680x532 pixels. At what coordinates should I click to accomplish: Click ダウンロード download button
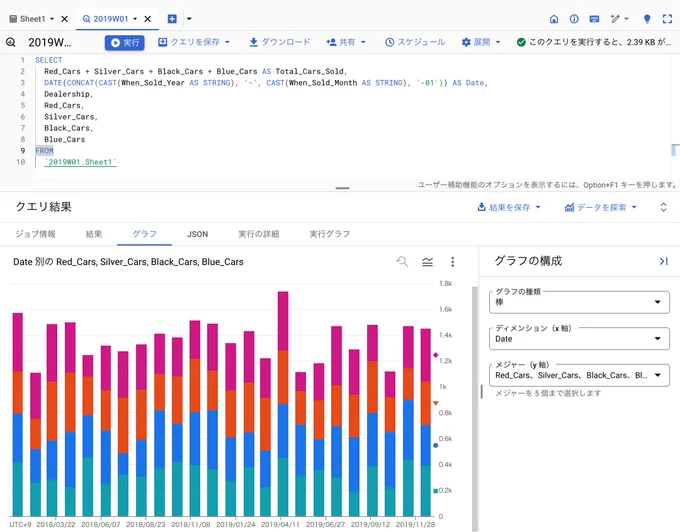(280, 42)
